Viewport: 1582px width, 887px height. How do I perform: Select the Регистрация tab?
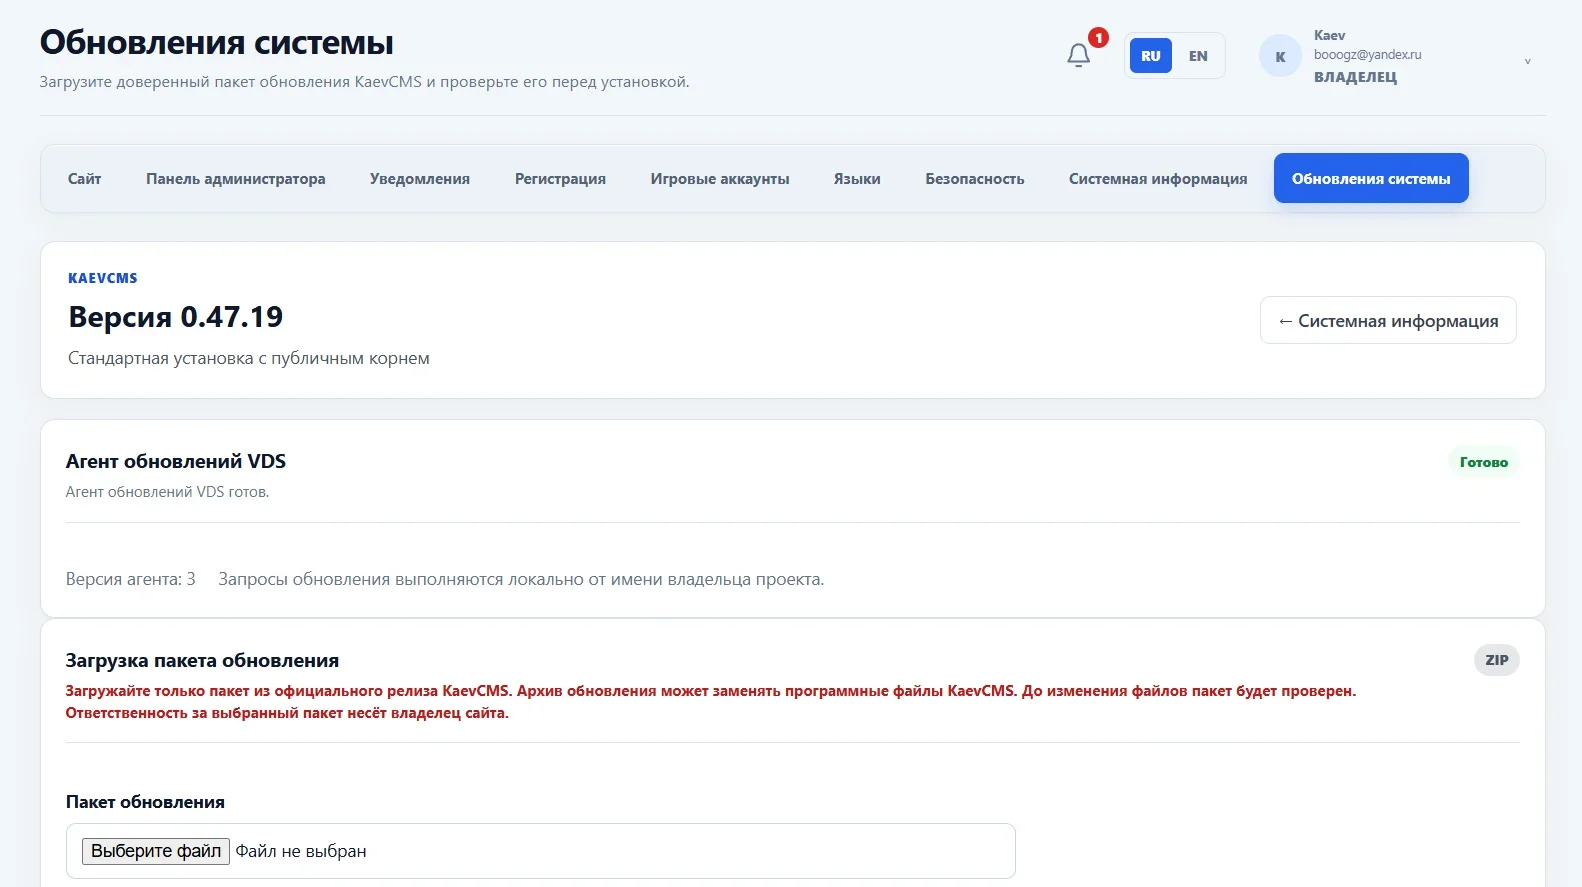pos(560,178)
